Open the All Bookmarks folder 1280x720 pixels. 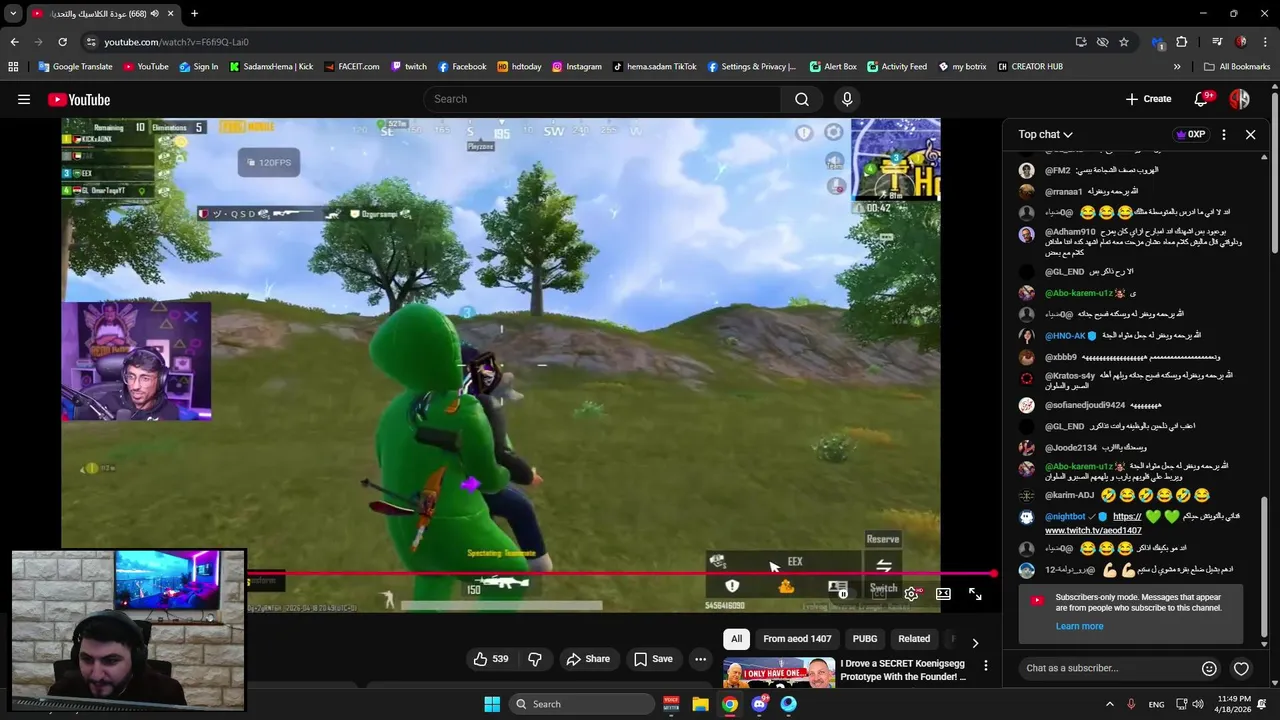click(x=1237, y=67)
